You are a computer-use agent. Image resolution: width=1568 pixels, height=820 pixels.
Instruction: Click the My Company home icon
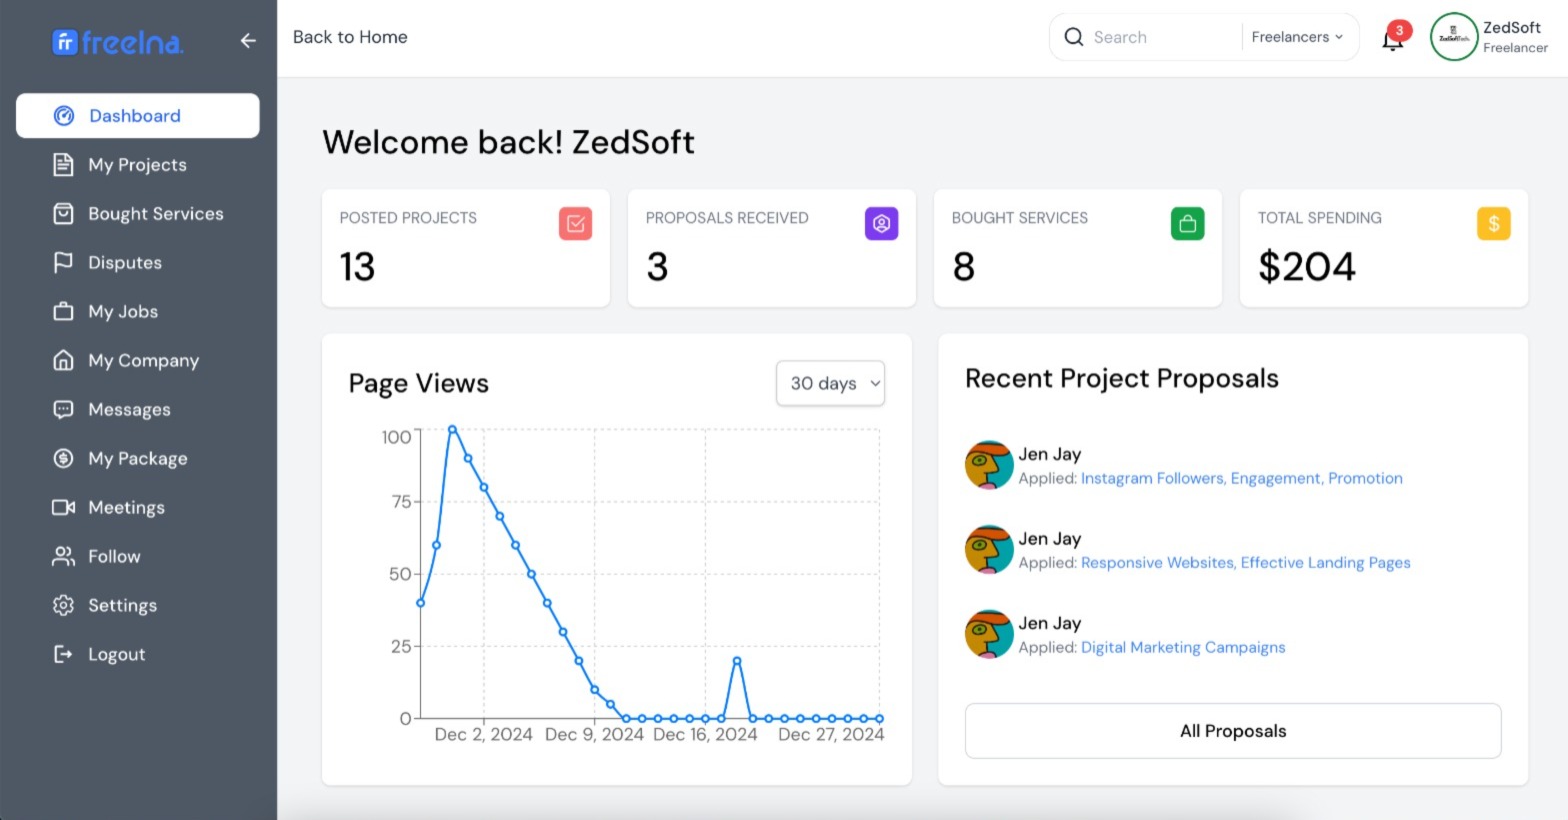(63, 361)
